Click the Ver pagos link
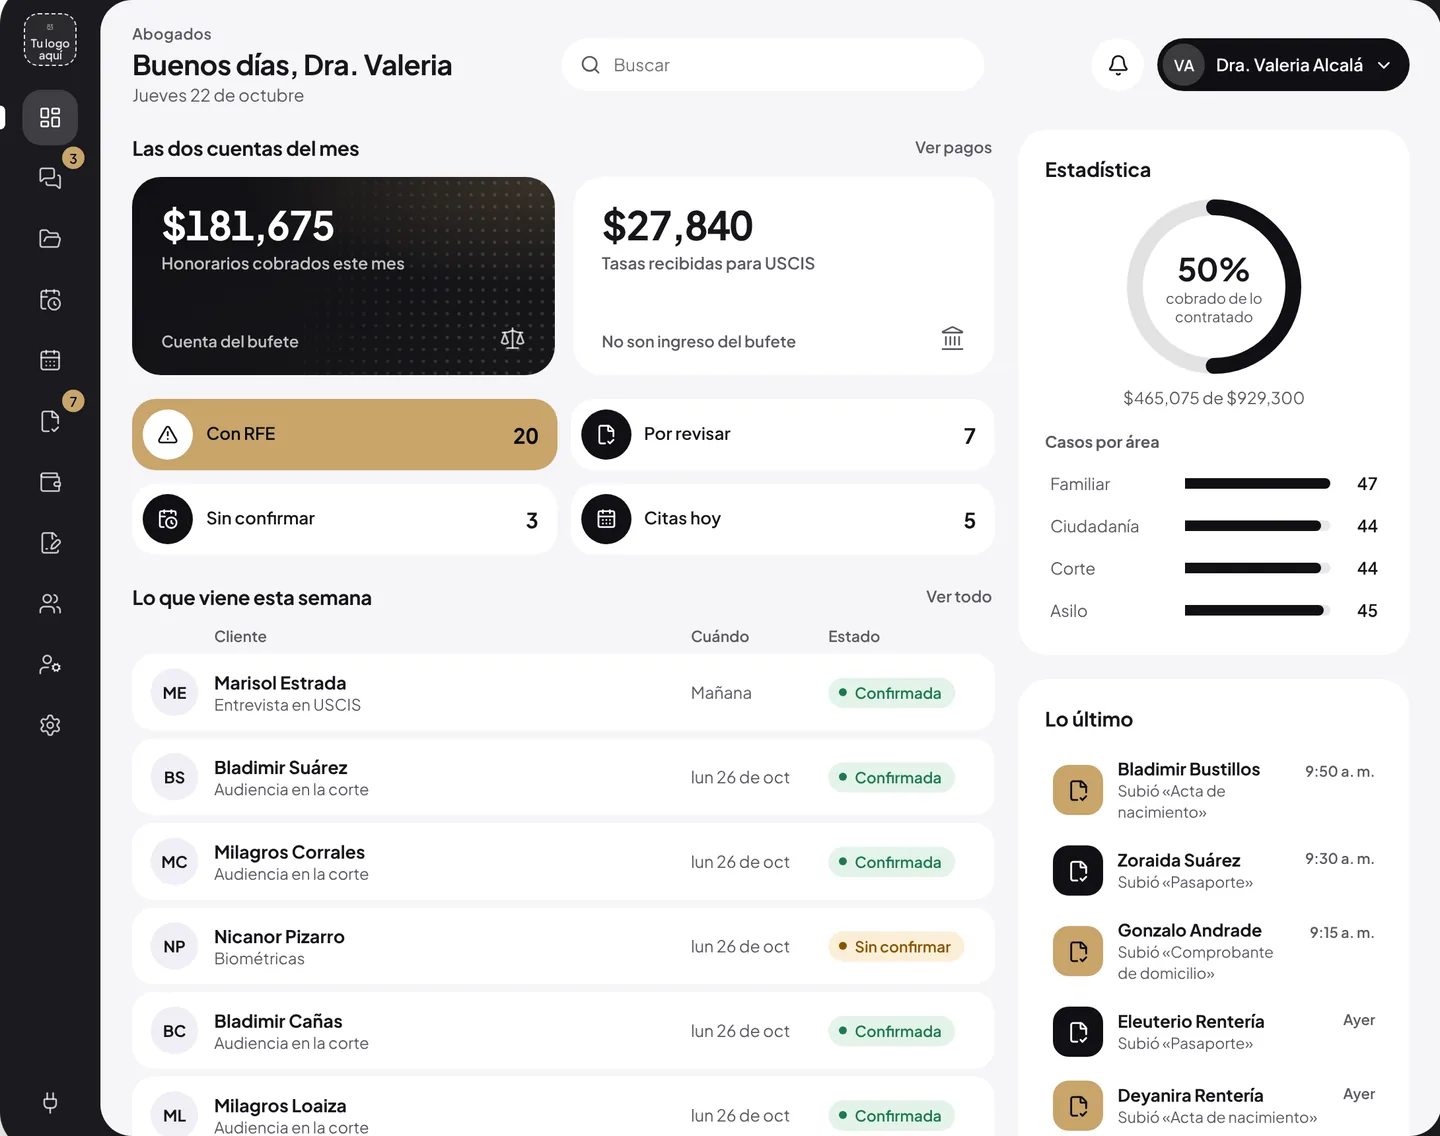The height and width of the screenshot is (1136, 1440). coord(953,148)
